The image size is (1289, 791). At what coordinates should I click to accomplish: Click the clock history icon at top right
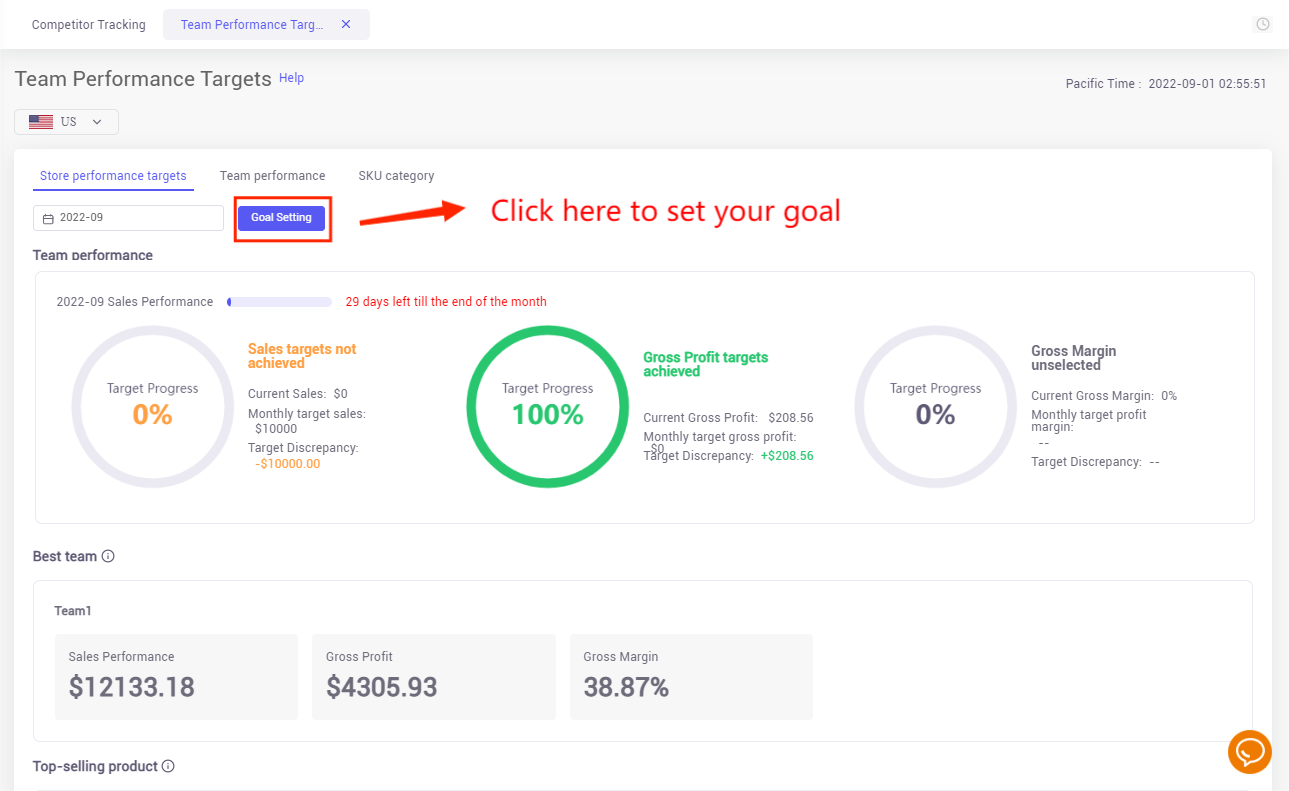tap(1263, 24)
